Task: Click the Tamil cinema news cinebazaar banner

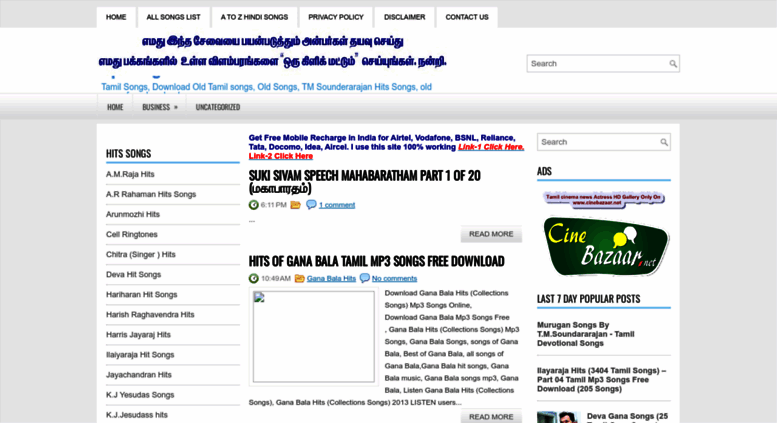Action: 604,199
